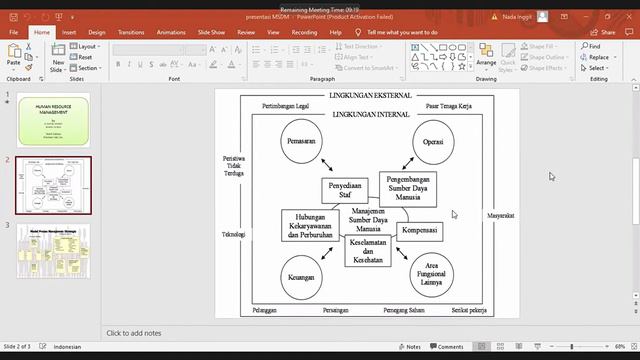Click the Bullets list icon

256,50
